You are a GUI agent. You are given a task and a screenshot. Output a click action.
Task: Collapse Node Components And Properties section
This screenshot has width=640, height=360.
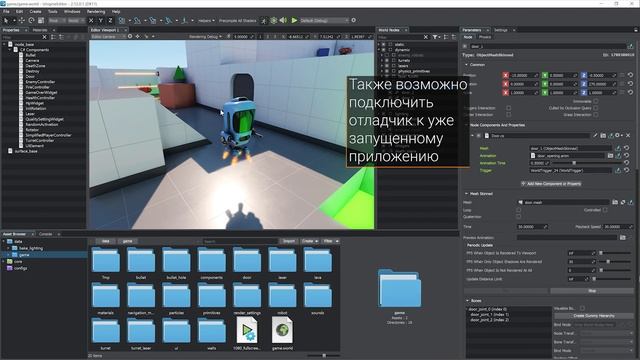[467, 125]
